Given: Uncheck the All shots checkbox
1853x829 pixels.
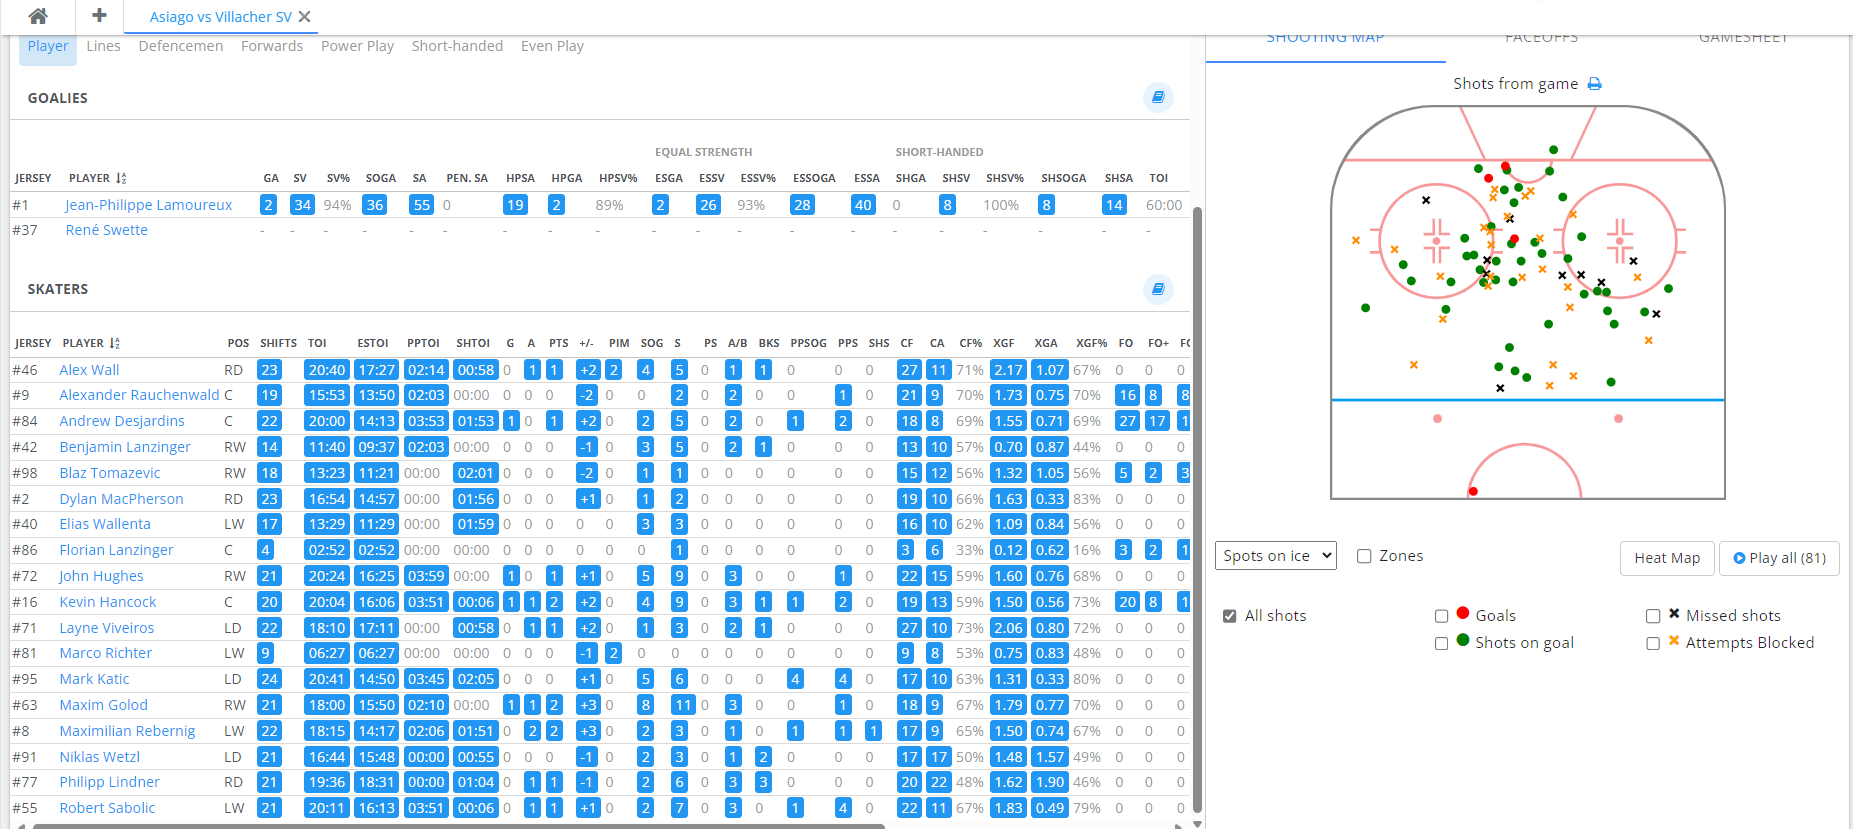Looking at the screenshot, I should [x=1230, y=616].
